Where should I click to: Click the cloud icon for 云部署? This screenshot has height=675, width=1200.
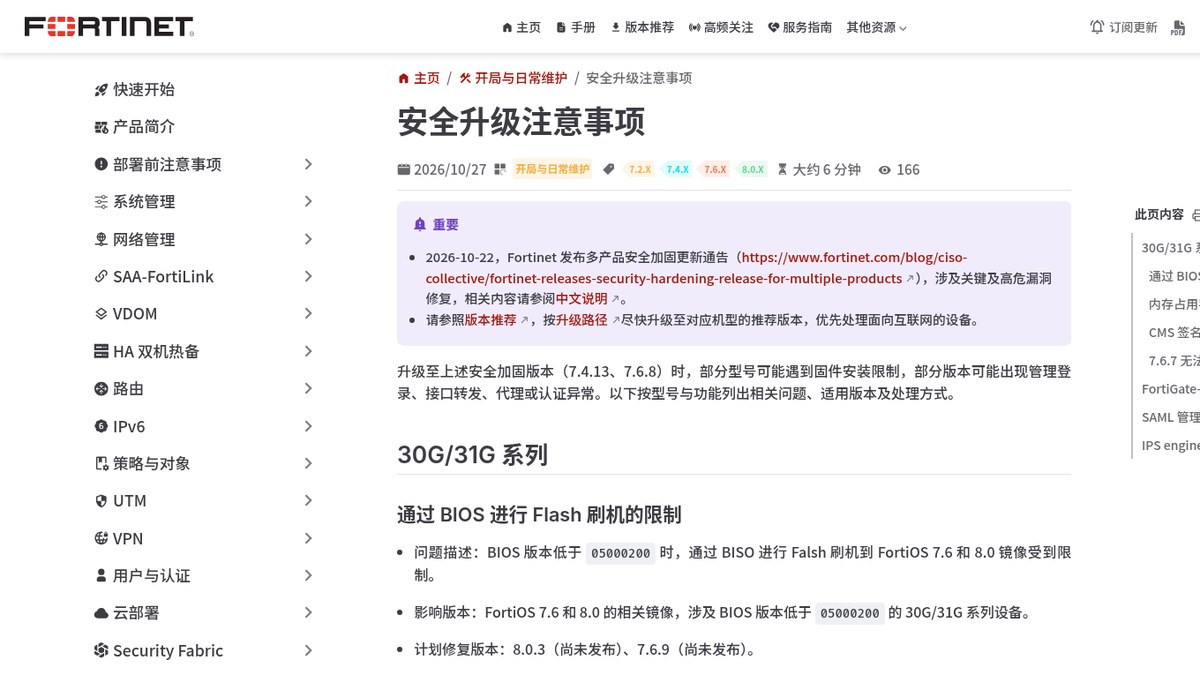[x=101, y=613]
